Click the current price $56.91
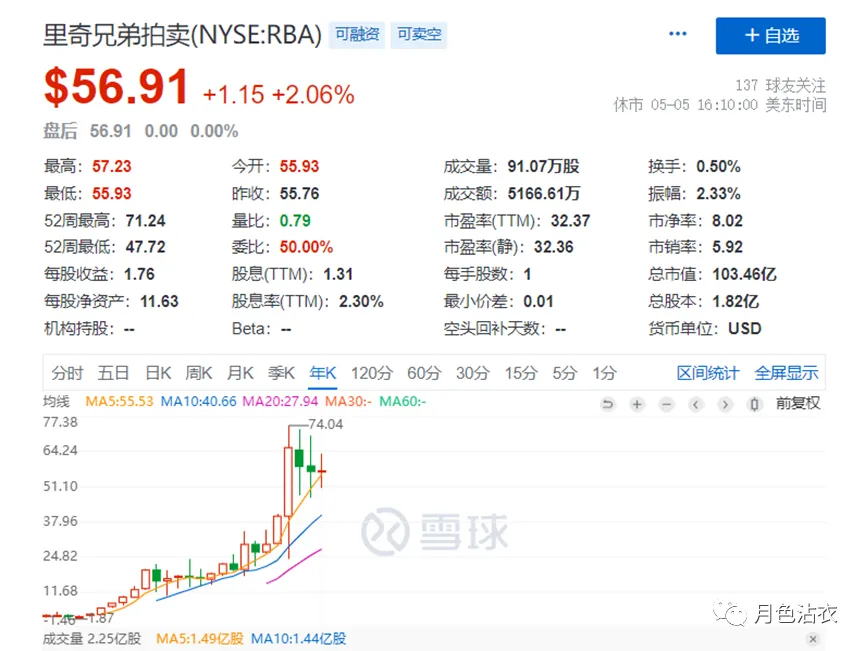Screen dimensions: 865x651 coord(116,87)
